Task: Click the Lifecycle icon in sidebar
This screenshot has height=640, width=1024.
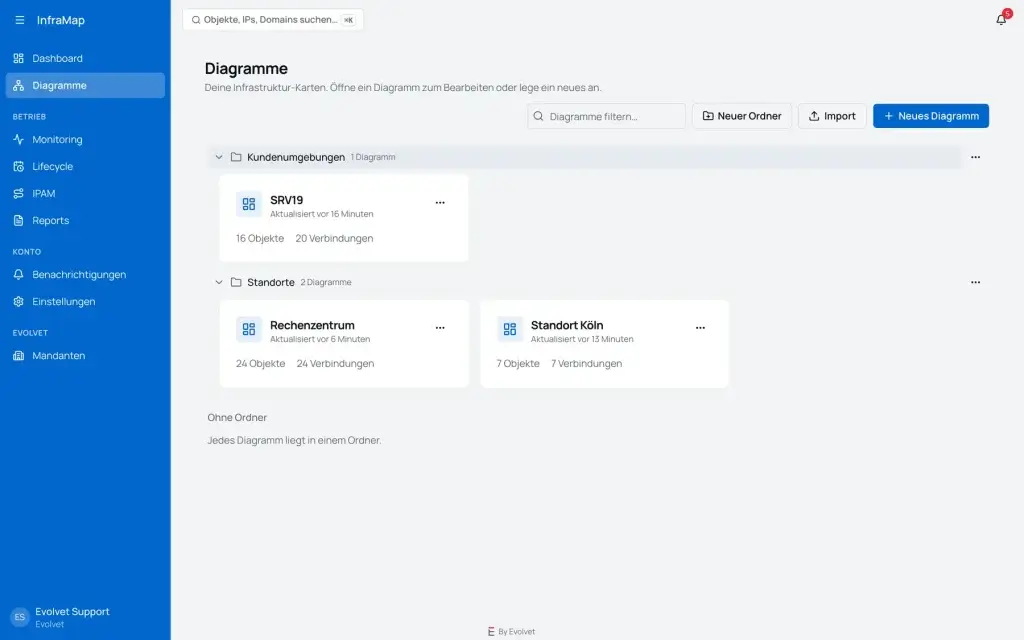Action: [x=18, y=167]
